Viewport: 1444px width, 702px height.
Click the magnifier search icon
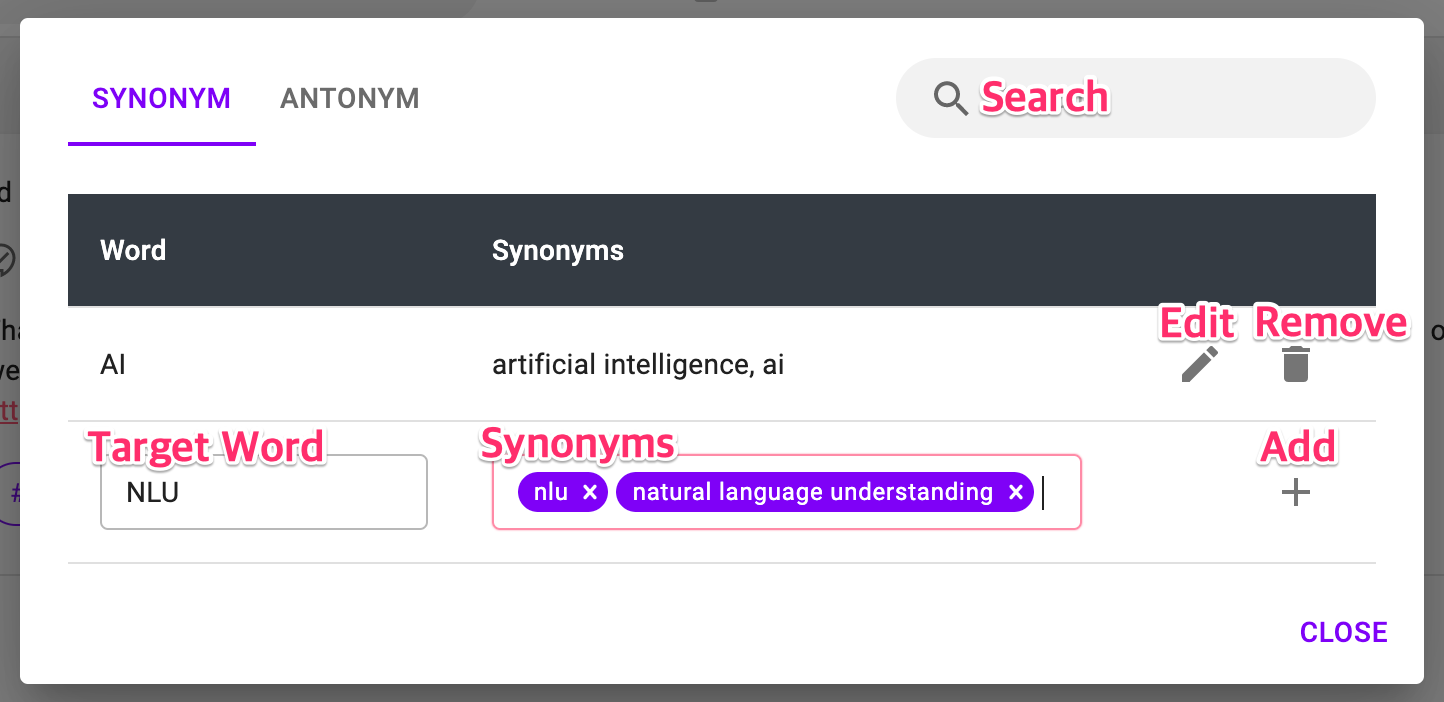pyautogui.click(x=950, y=98)
